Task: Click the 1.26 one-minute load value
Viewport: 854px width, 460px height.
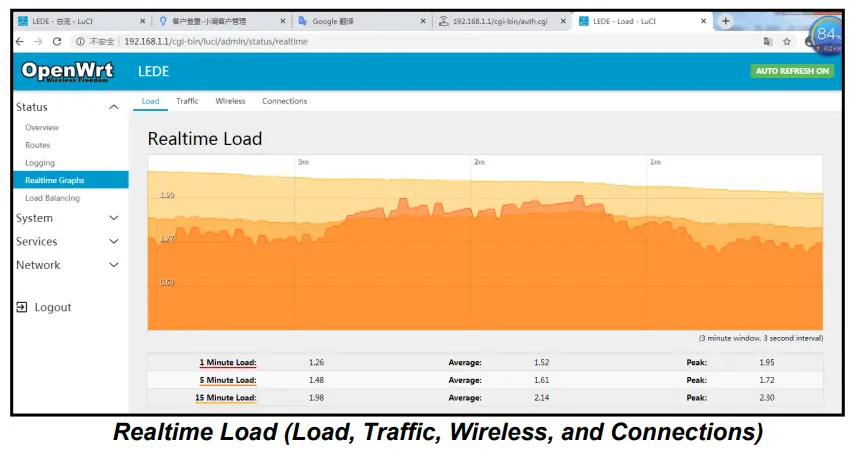Action: coord(316,363)
